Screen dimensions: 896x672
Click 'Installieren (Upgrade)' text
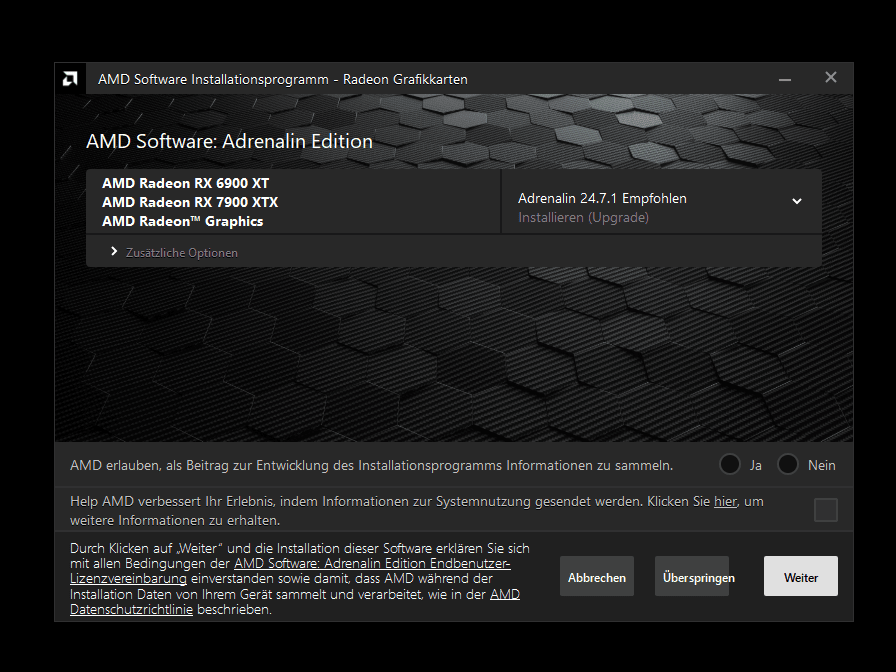coord(583,218)
